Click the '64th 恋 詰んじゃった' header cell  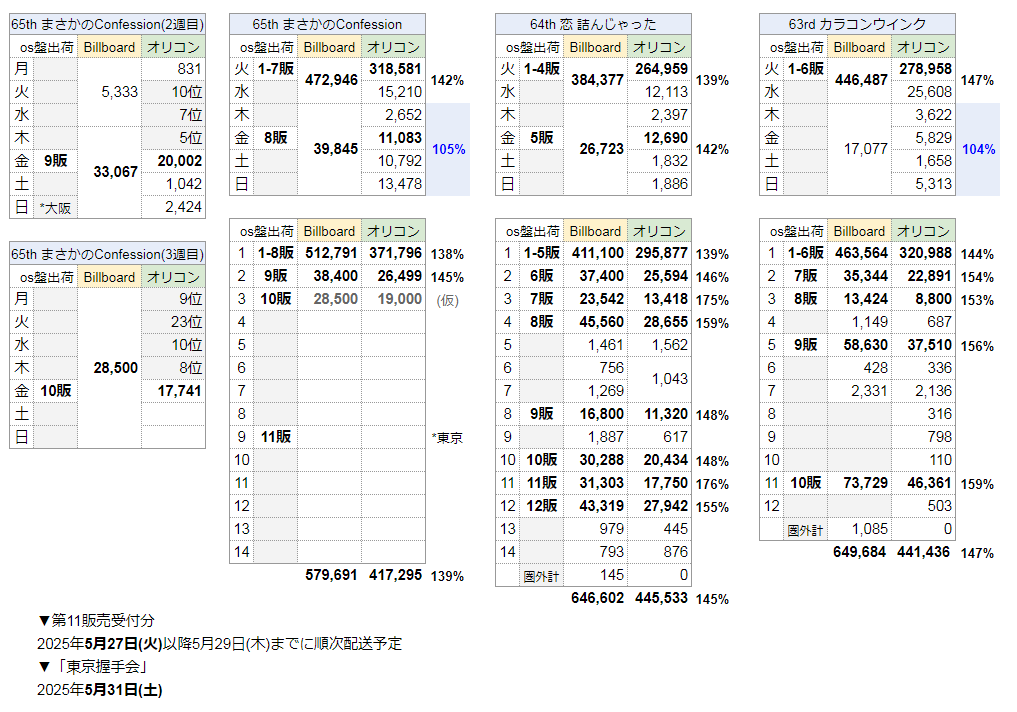[593, 25]
